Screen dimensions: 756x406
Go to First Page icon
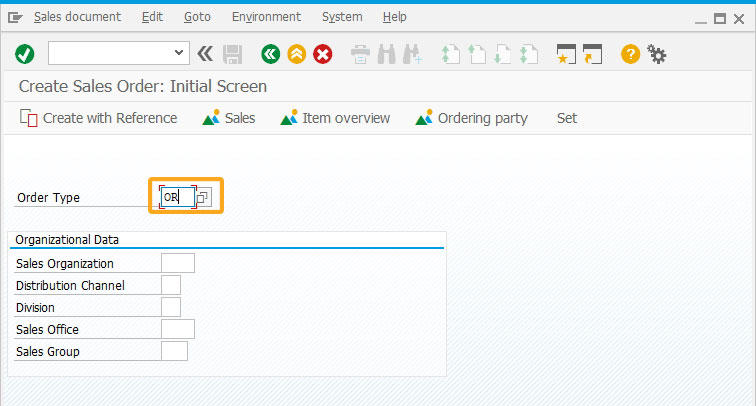(x=450, y=54)
